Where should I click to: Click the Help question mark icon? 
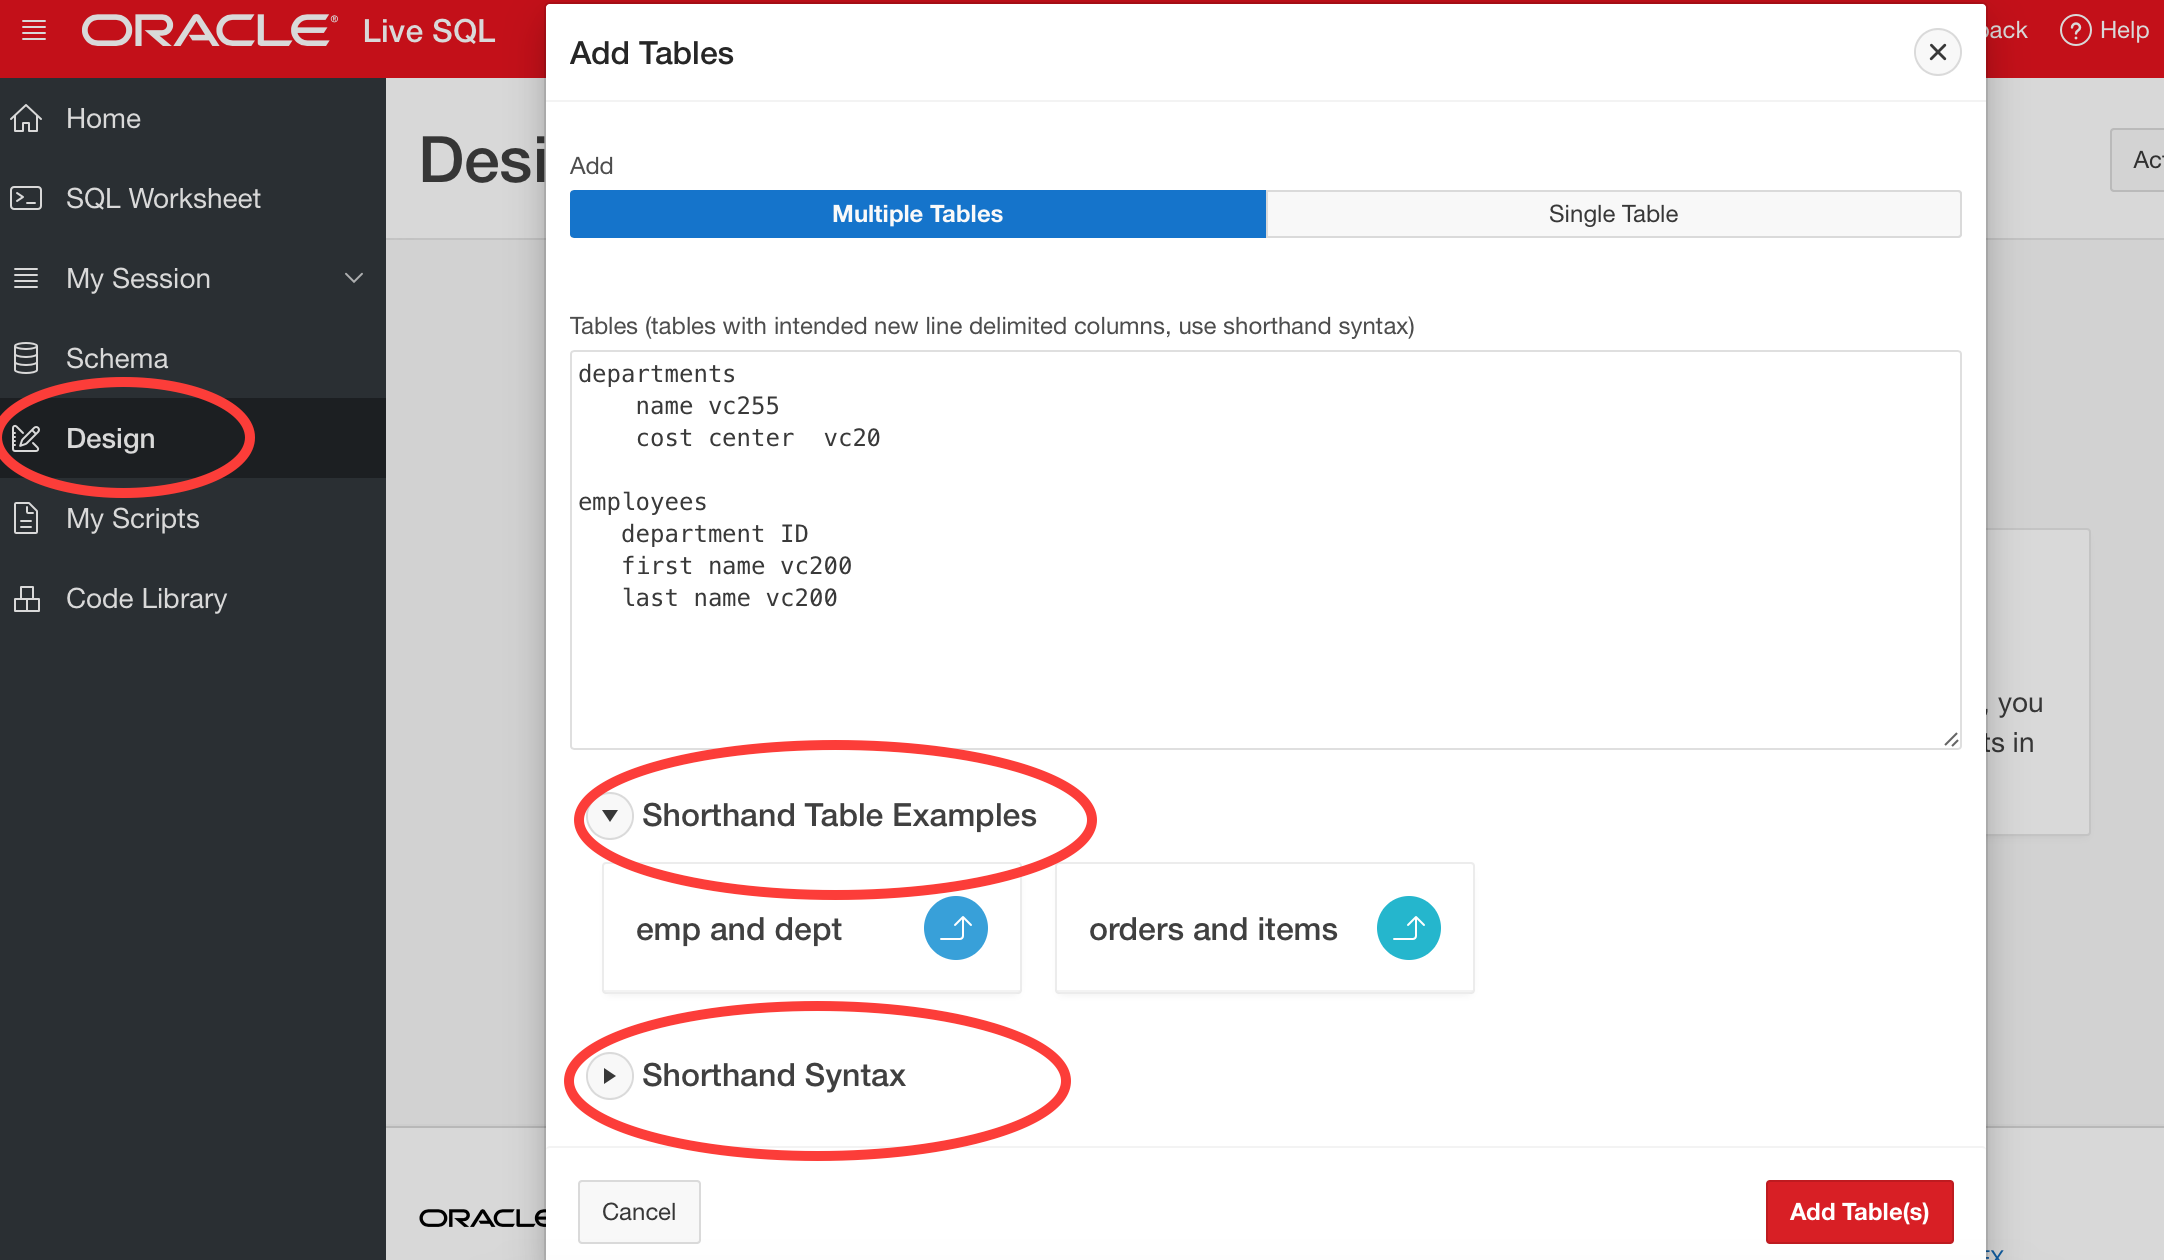2076,30
